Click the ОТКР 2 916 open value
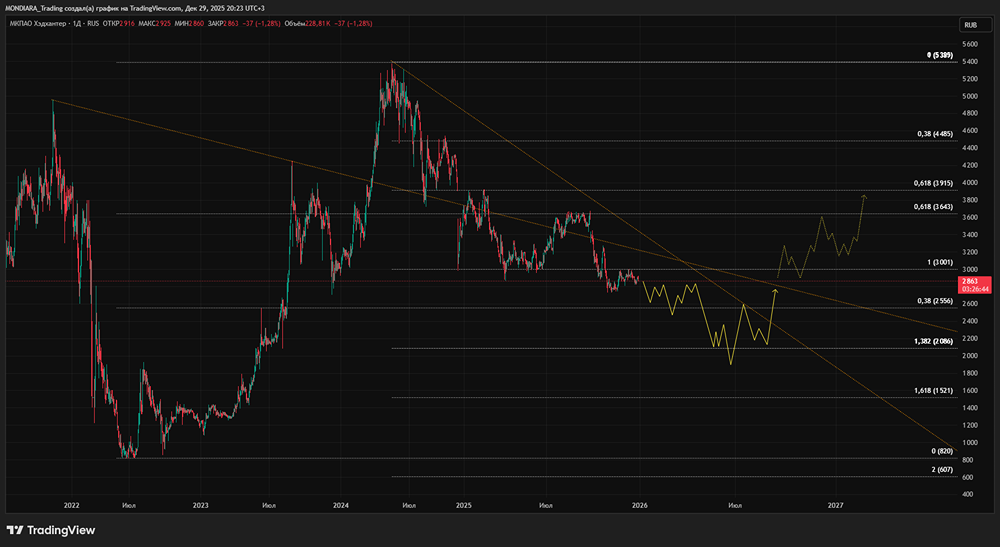This screenshot has width=1000, height=547. 119,24
